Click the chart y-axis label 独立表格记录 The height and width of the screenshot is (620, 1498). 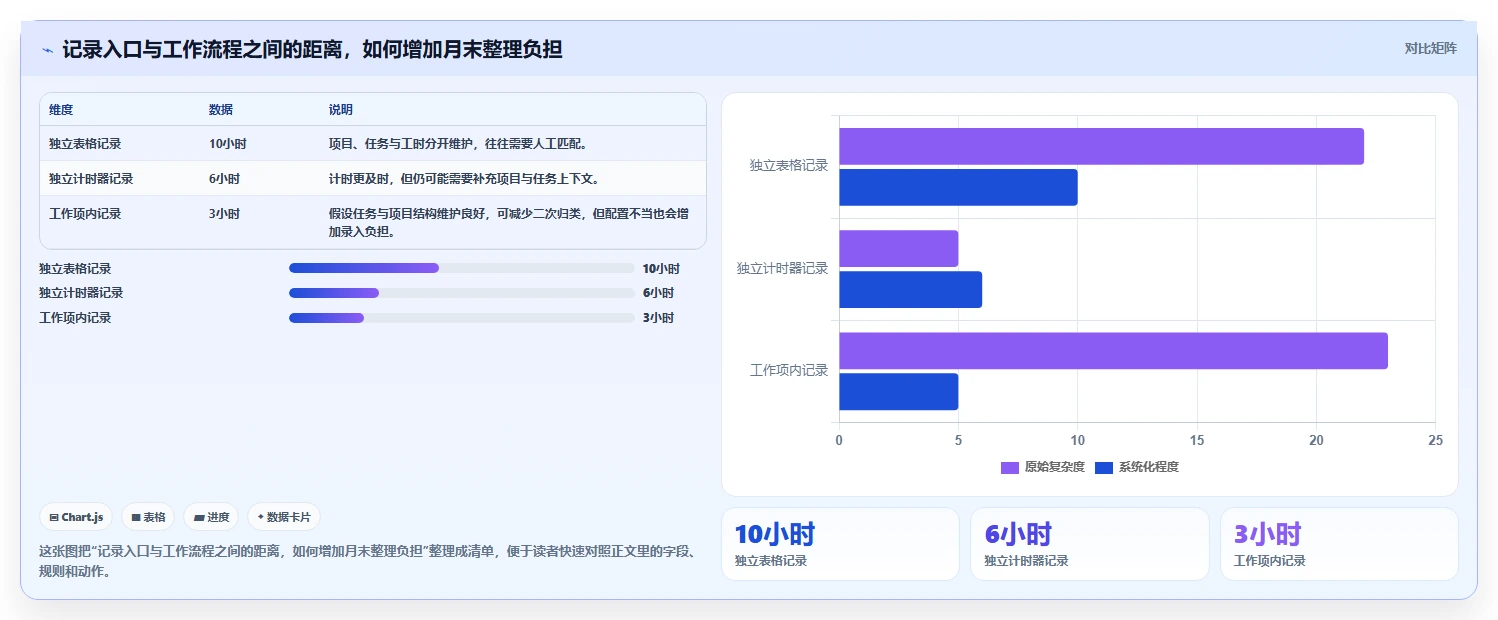[x=789, y=166]
